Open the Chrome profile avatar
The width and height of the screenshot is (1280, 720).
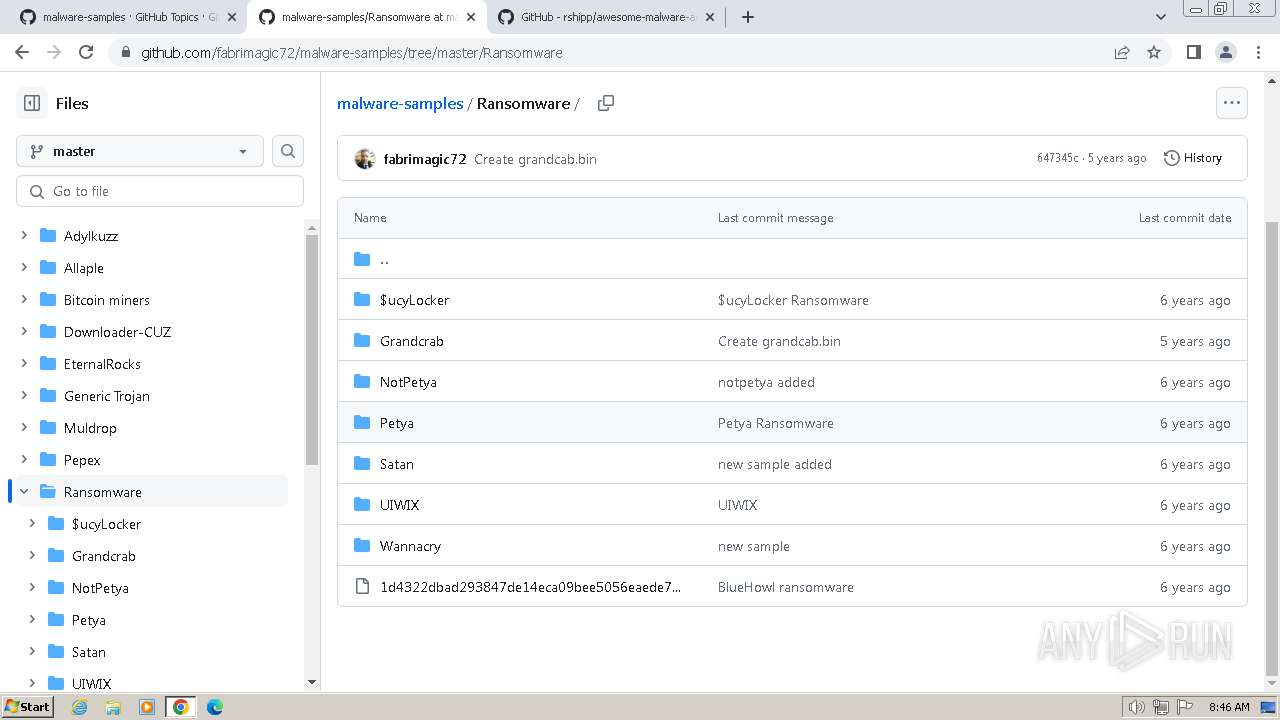1225,52
